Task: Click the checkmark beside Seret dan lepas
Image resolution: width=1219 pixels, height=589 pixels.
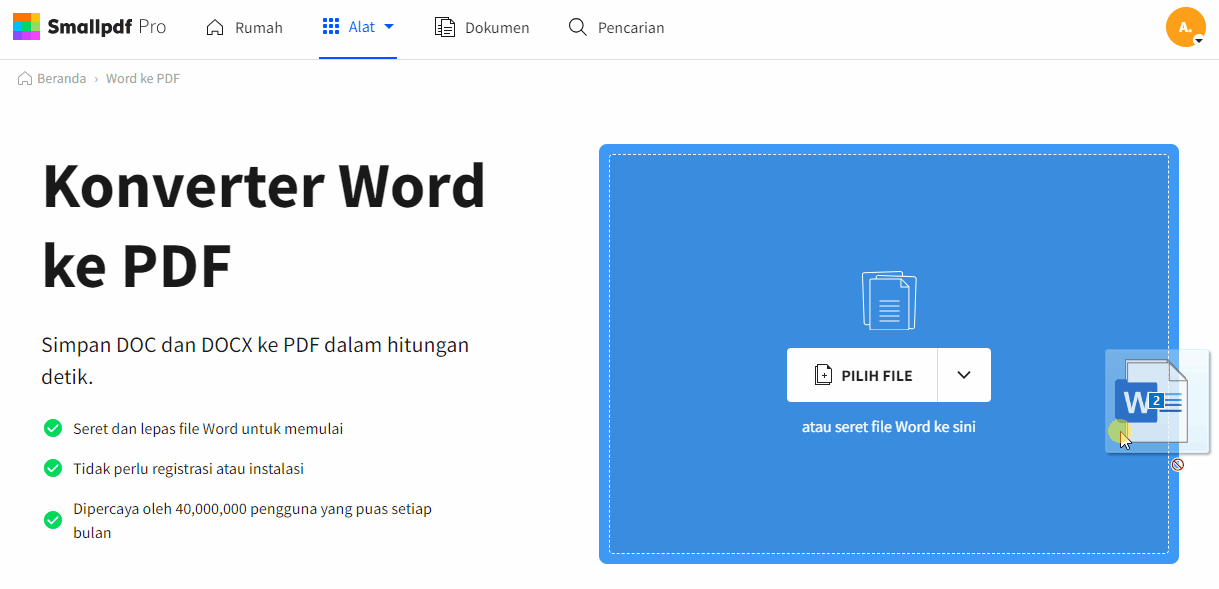Action: [x=53, y=428]
